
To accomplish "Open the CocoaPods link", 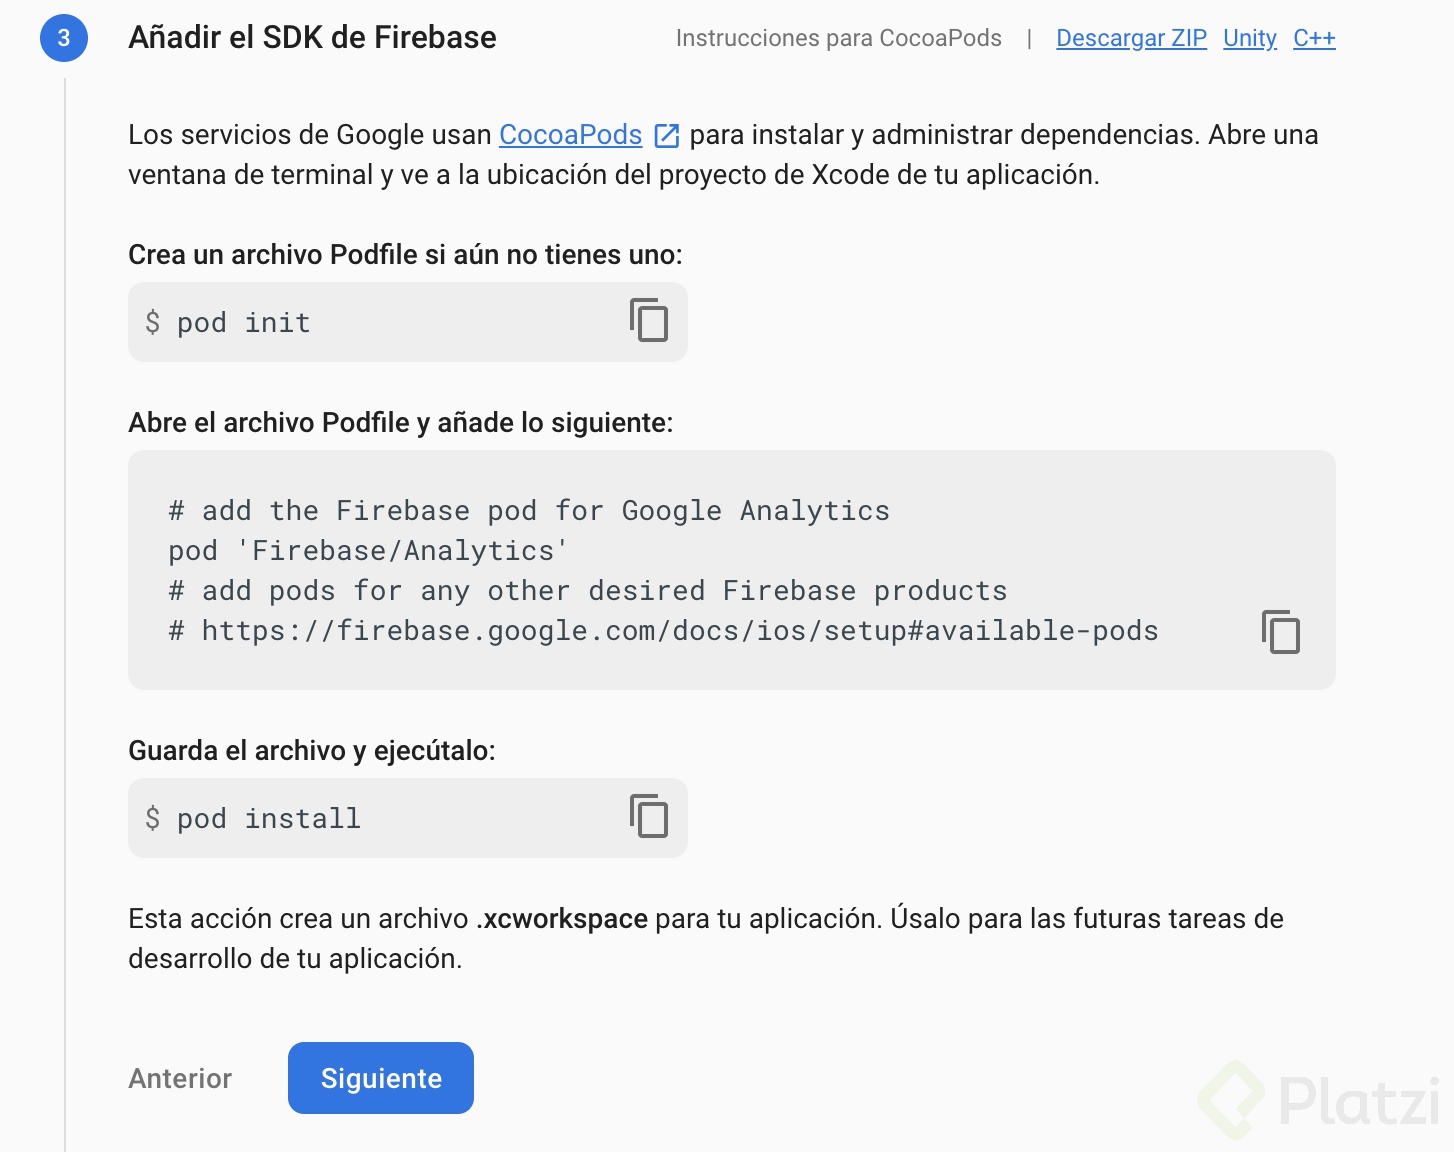I will pos(570,135).
